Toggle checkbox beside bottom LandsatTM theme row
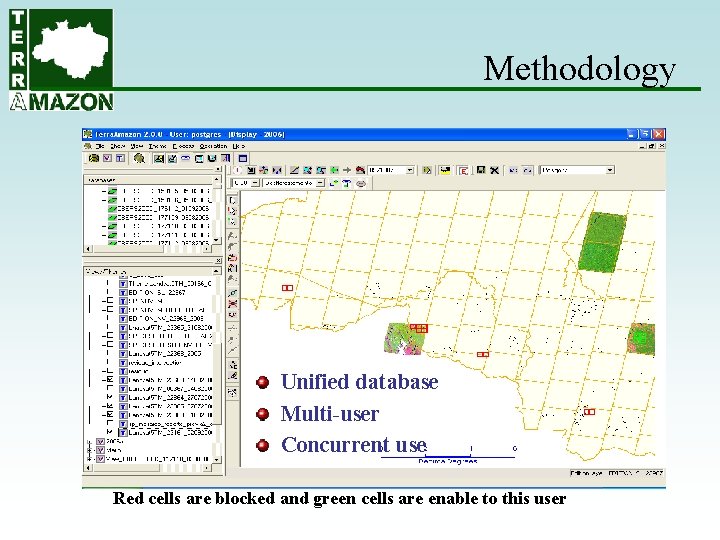The image size is (720, 540). click(x=109, y=432)
